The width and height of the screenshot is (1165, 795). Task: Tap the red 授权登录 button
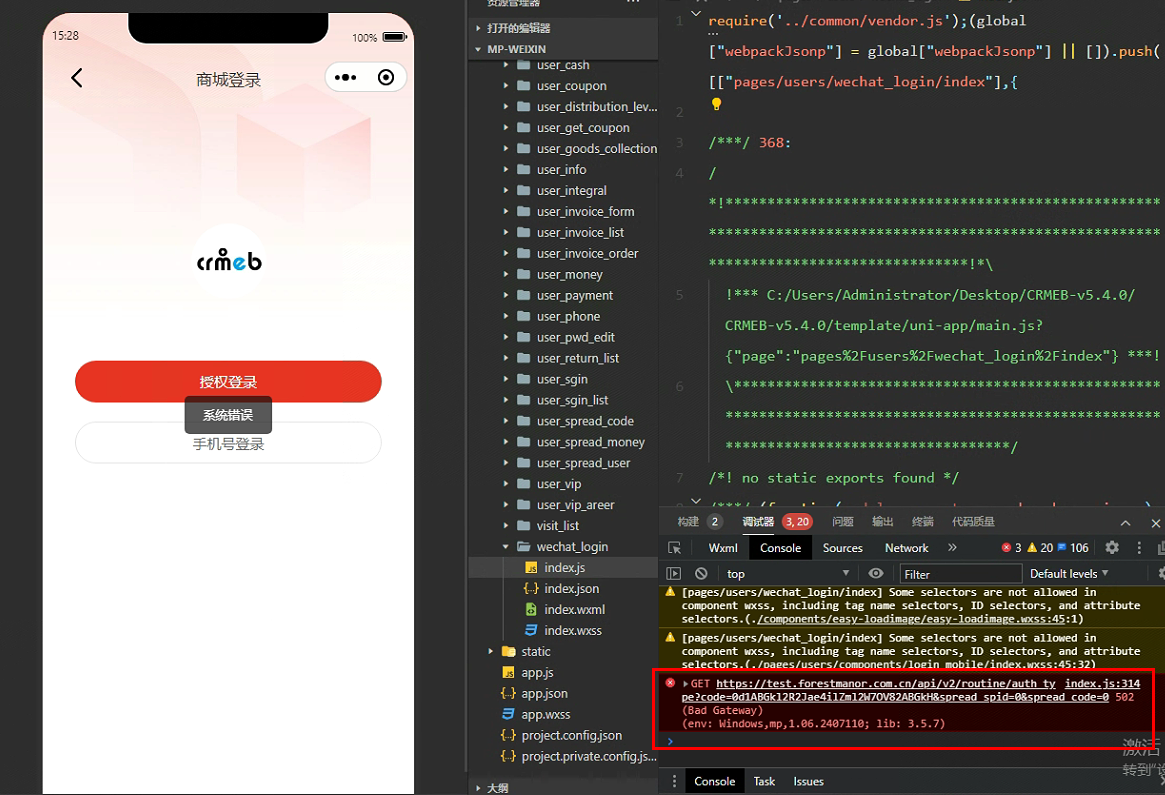coord(228,382)
